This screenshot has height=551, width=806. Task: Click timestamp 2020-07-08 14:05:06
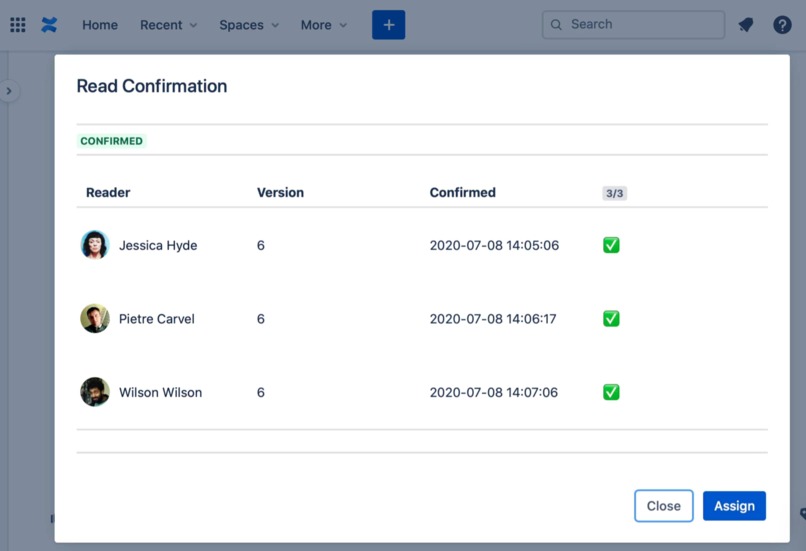pos(494,245)
